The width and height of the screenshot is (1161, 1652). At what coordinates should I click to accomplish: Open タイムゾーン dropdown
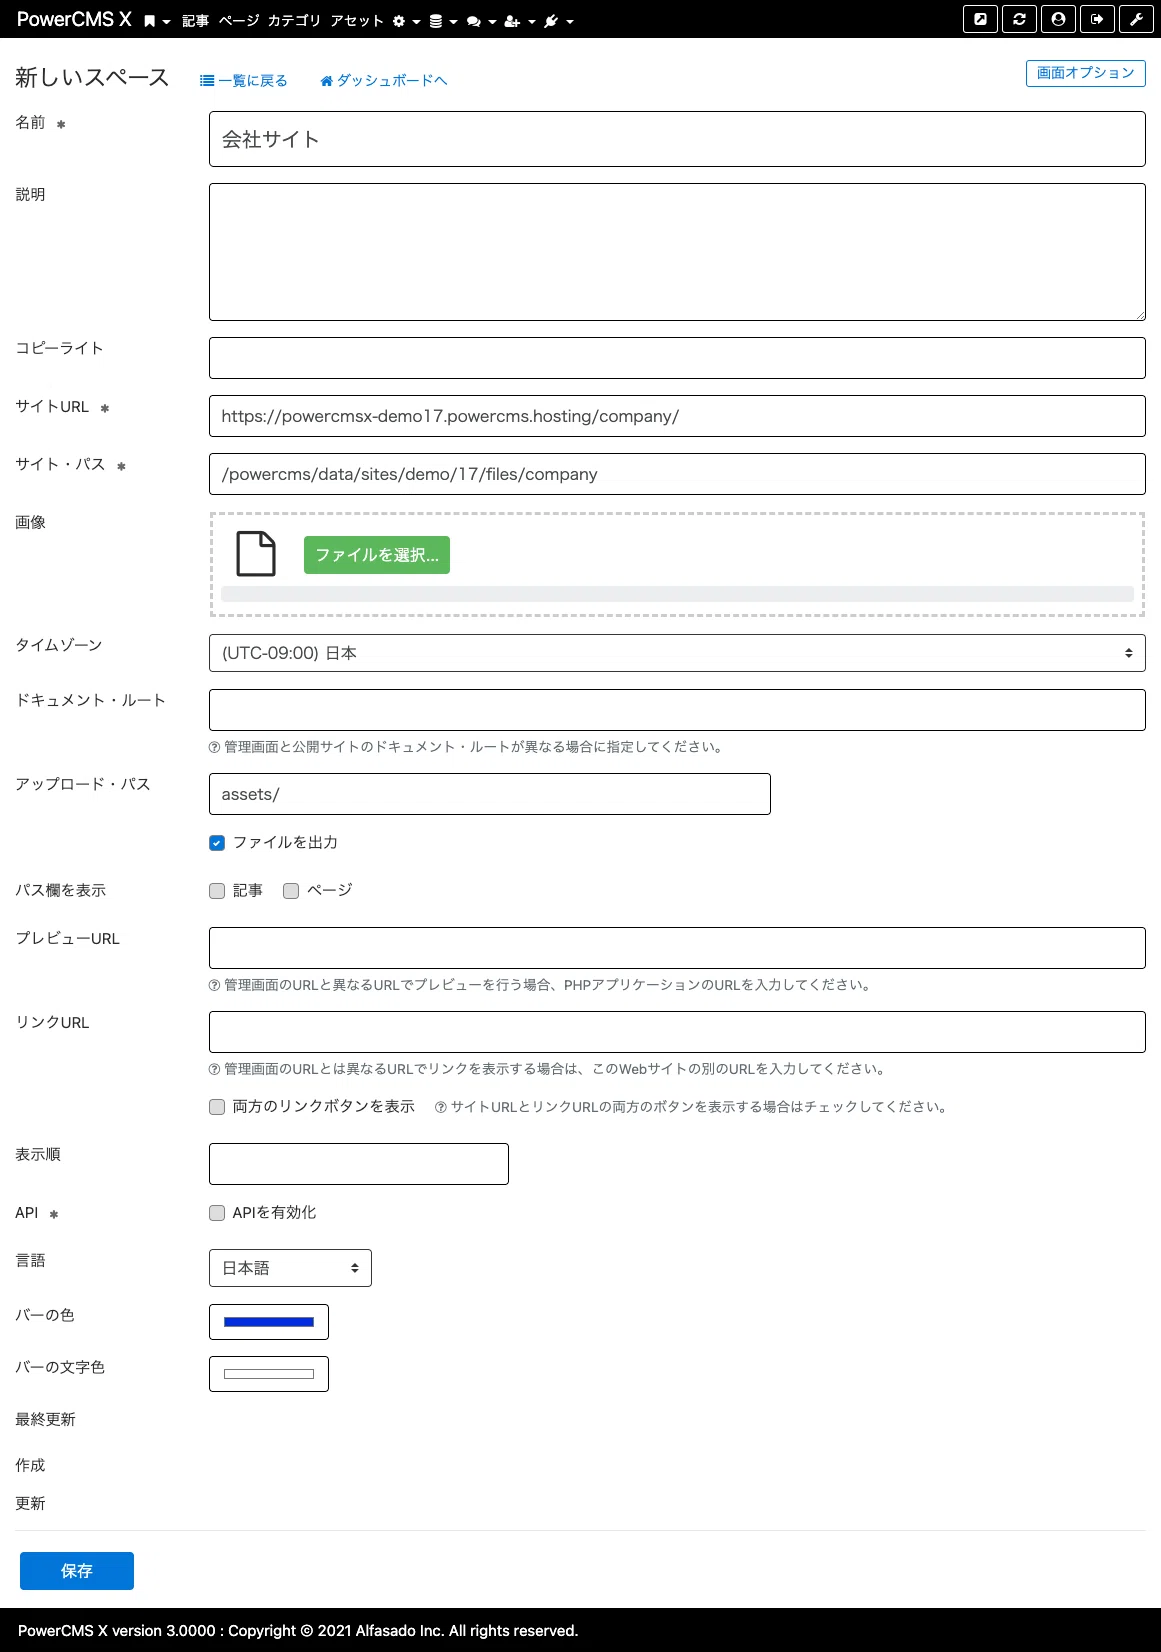click(677, 653)
